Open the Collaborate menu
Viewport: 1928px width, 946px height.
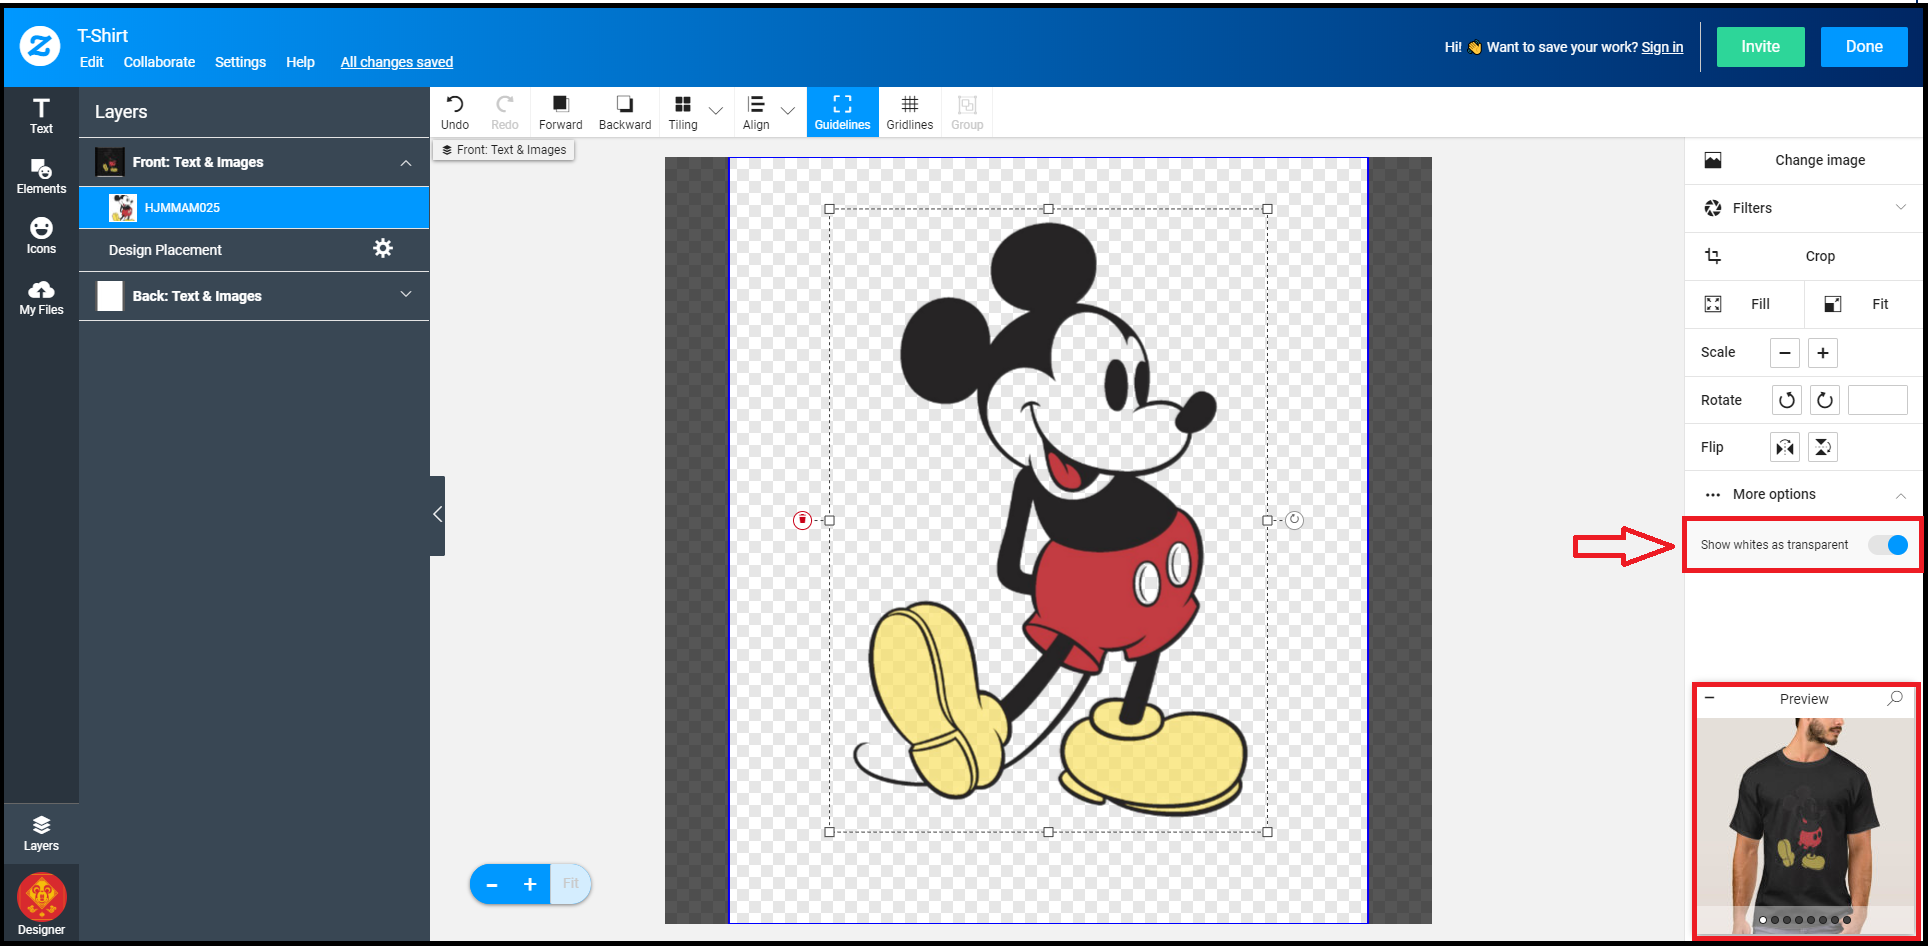pyautogui.click(x=159, y=62)
